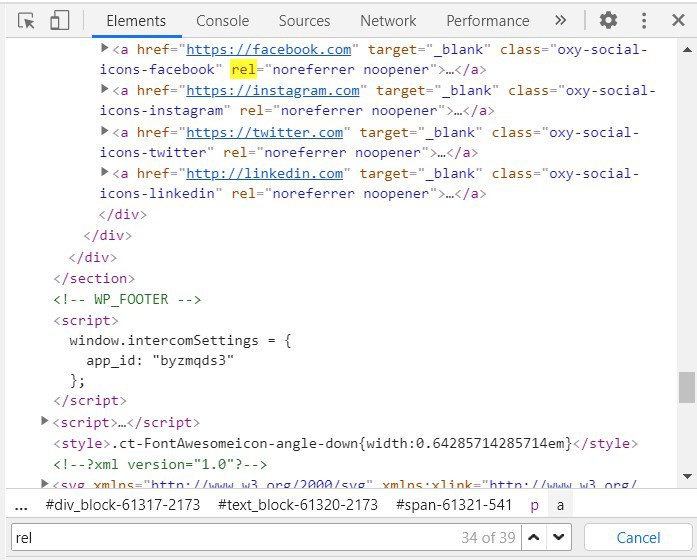Select breadcrumb #text_block-61320-2173
The image size is (697, 560).
click(x=298, y=505)
